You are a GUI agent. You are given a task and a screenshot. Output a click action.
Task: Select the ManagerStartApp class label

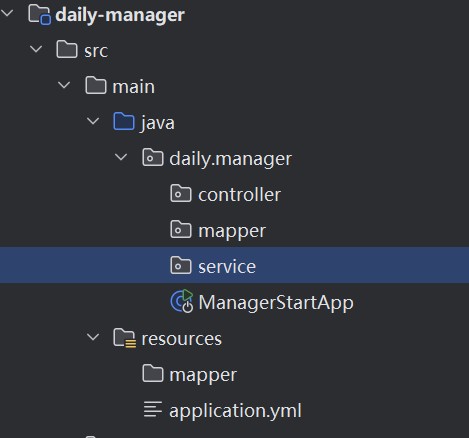click(276, 303)
